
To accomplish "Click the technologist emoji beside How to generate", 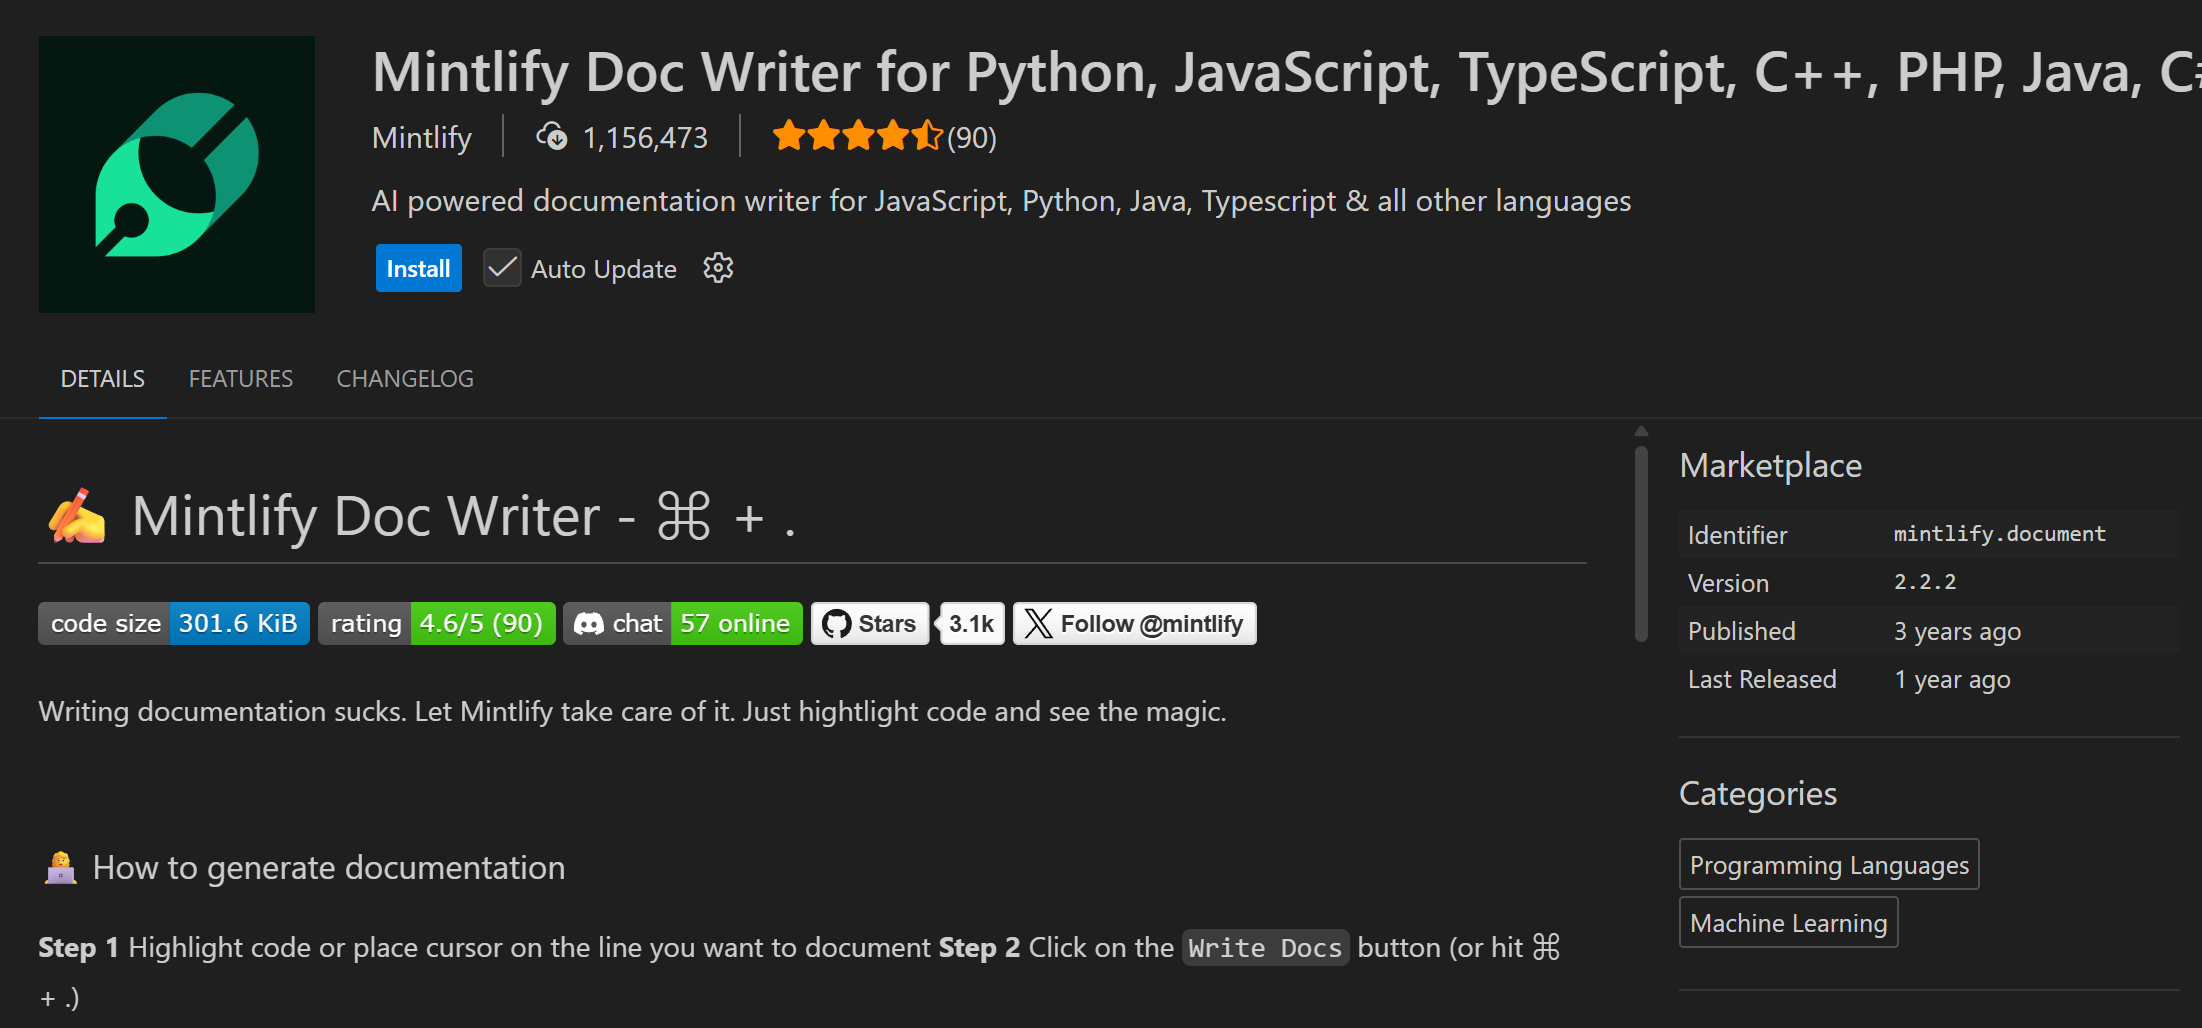I will pos(61,867).
